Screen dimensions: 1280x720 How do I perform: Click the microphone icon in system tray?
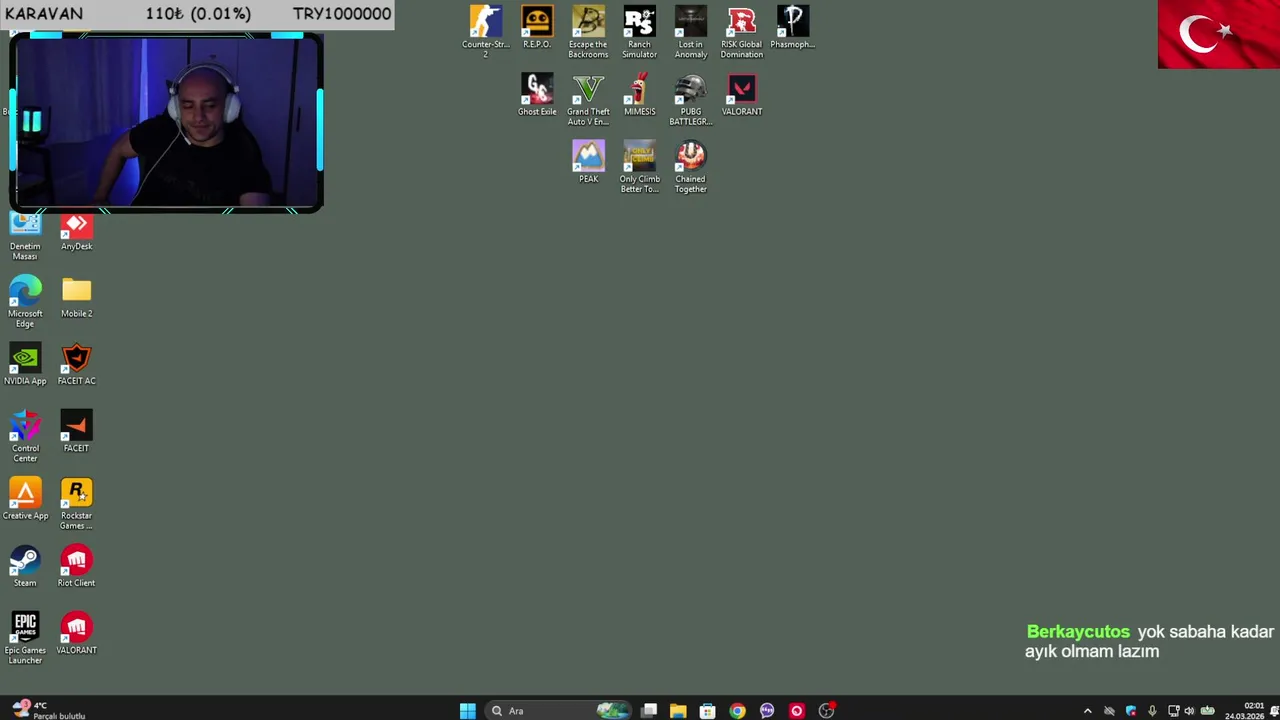[1152, 711]
